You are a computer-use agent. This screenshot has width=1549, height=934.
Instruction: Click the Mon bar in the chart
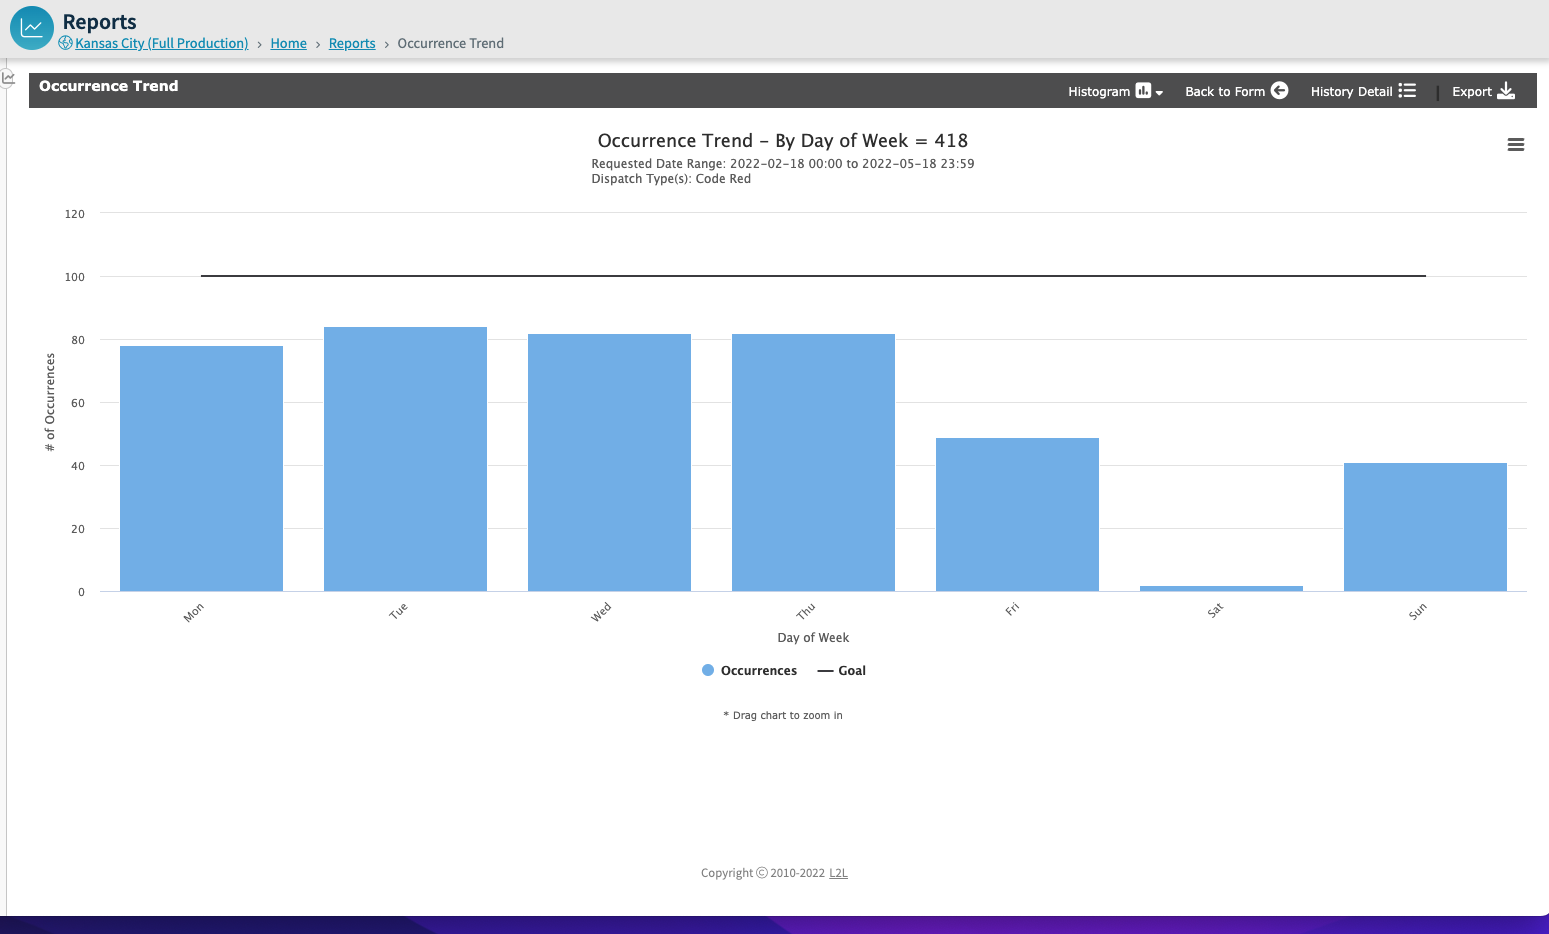coord(201,469)
